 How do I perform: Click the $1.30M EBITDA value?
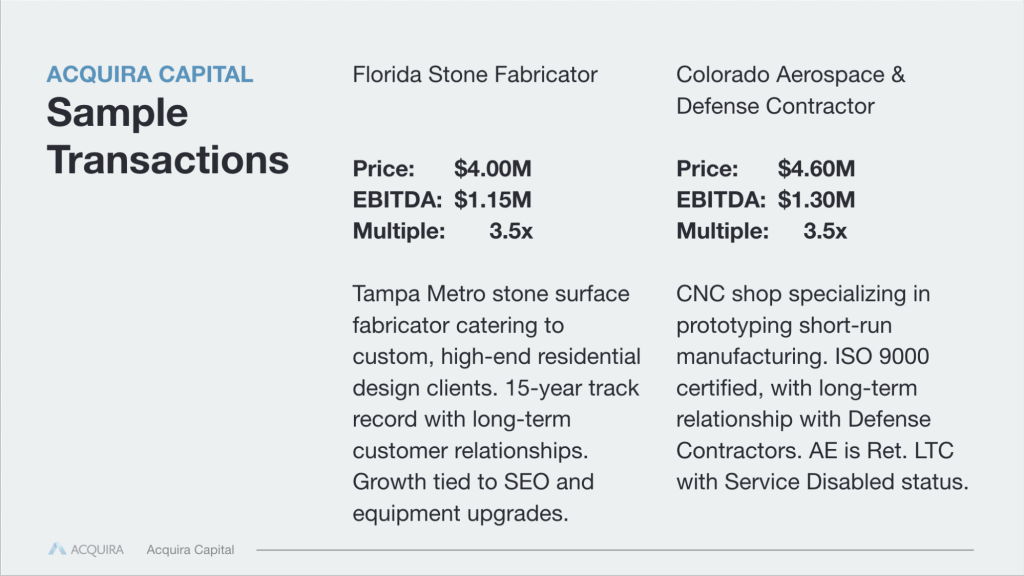click(x=816, y=200)
